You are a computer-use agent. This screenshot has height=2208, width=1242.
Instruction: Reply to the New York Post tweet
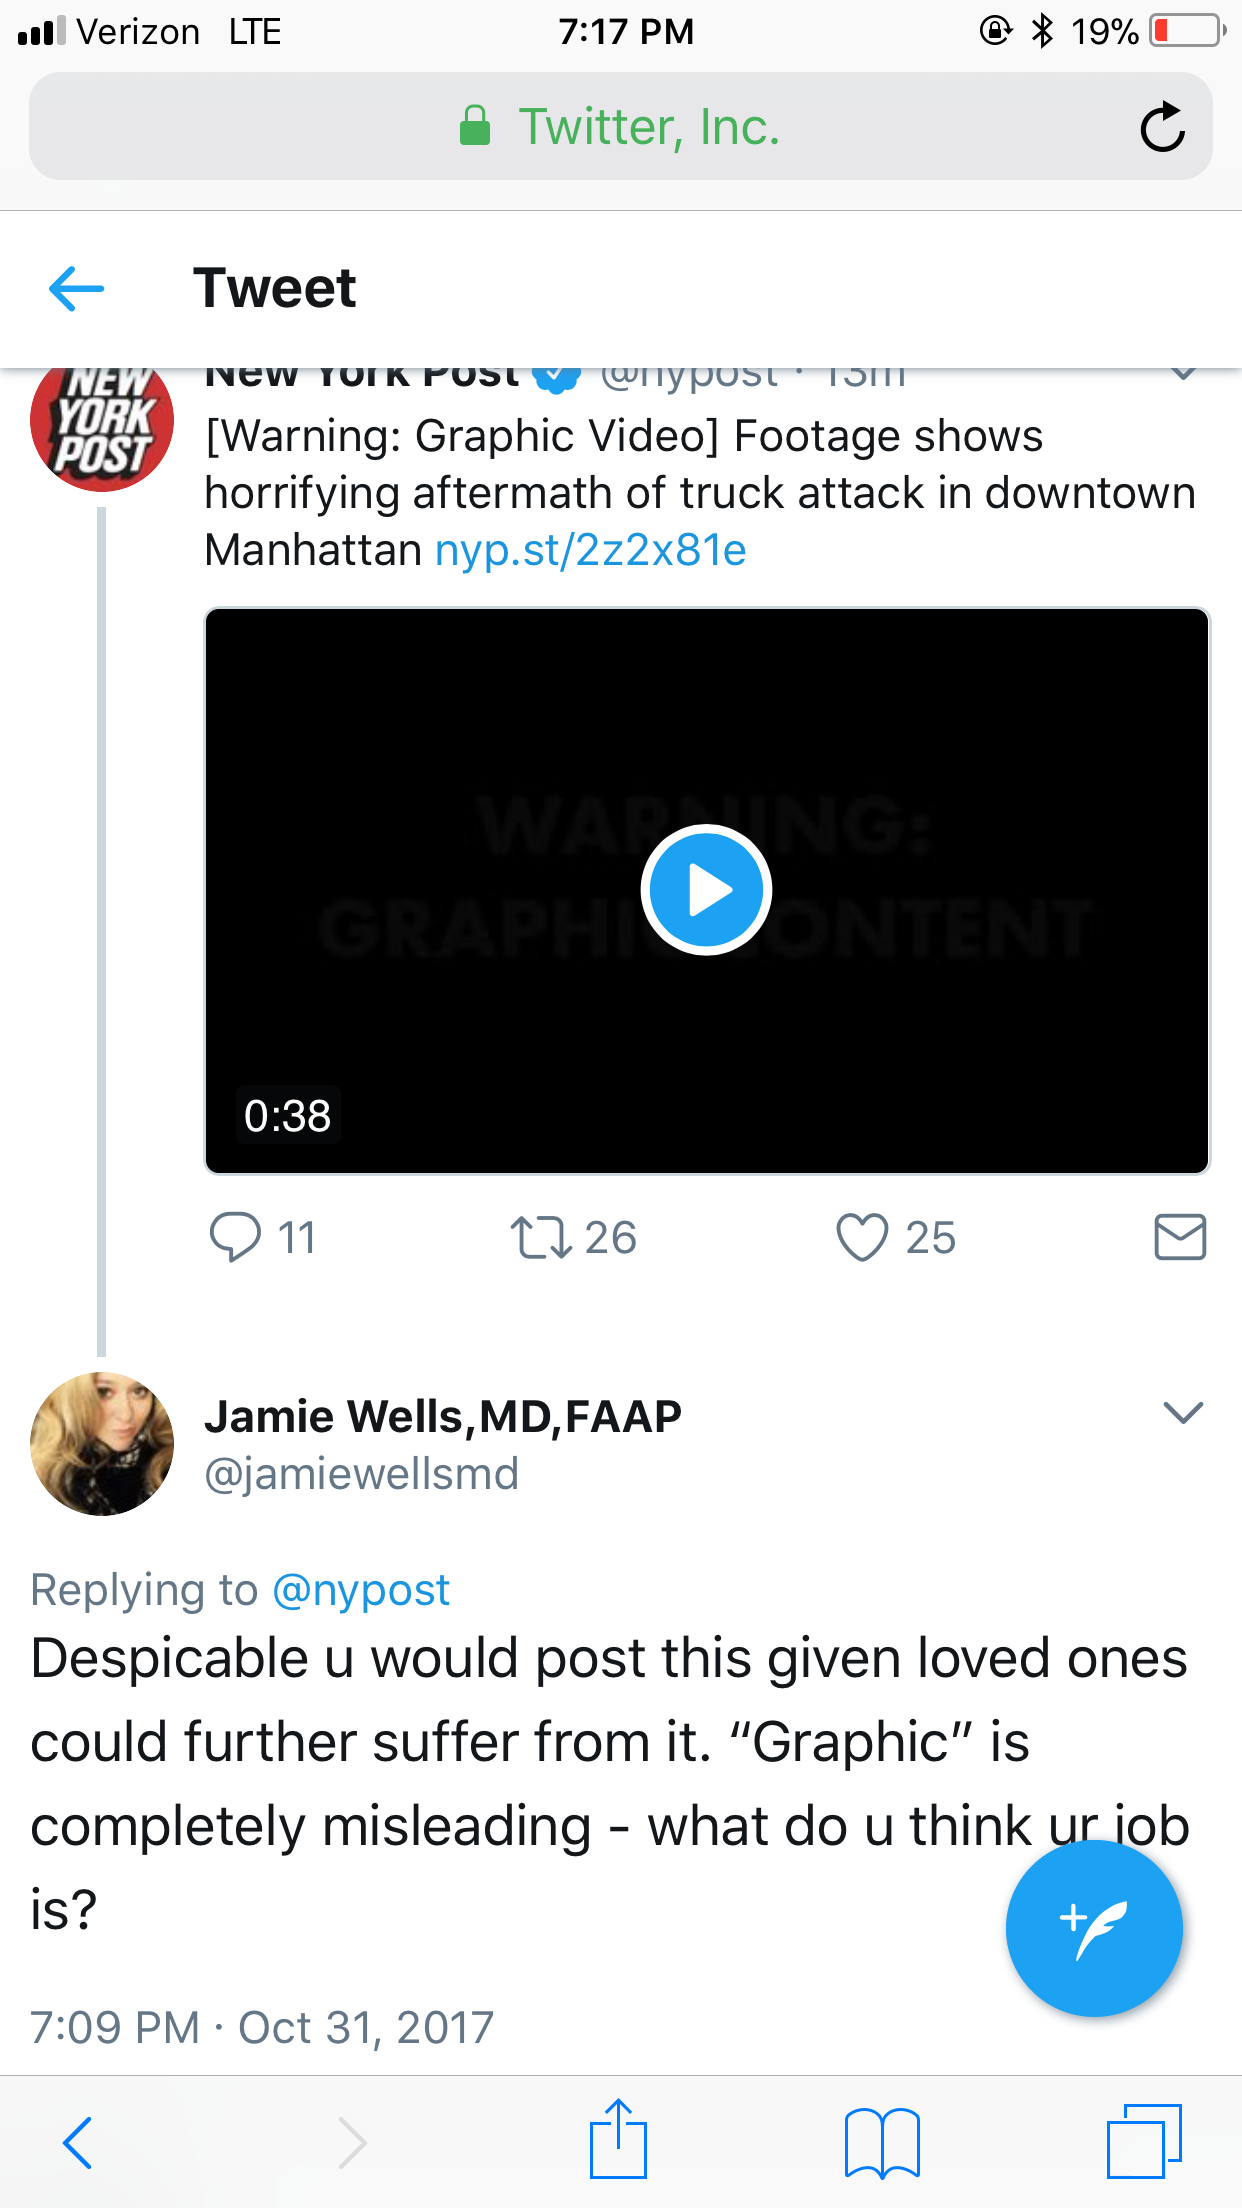pyautogui.click(x=236, y=1237)
